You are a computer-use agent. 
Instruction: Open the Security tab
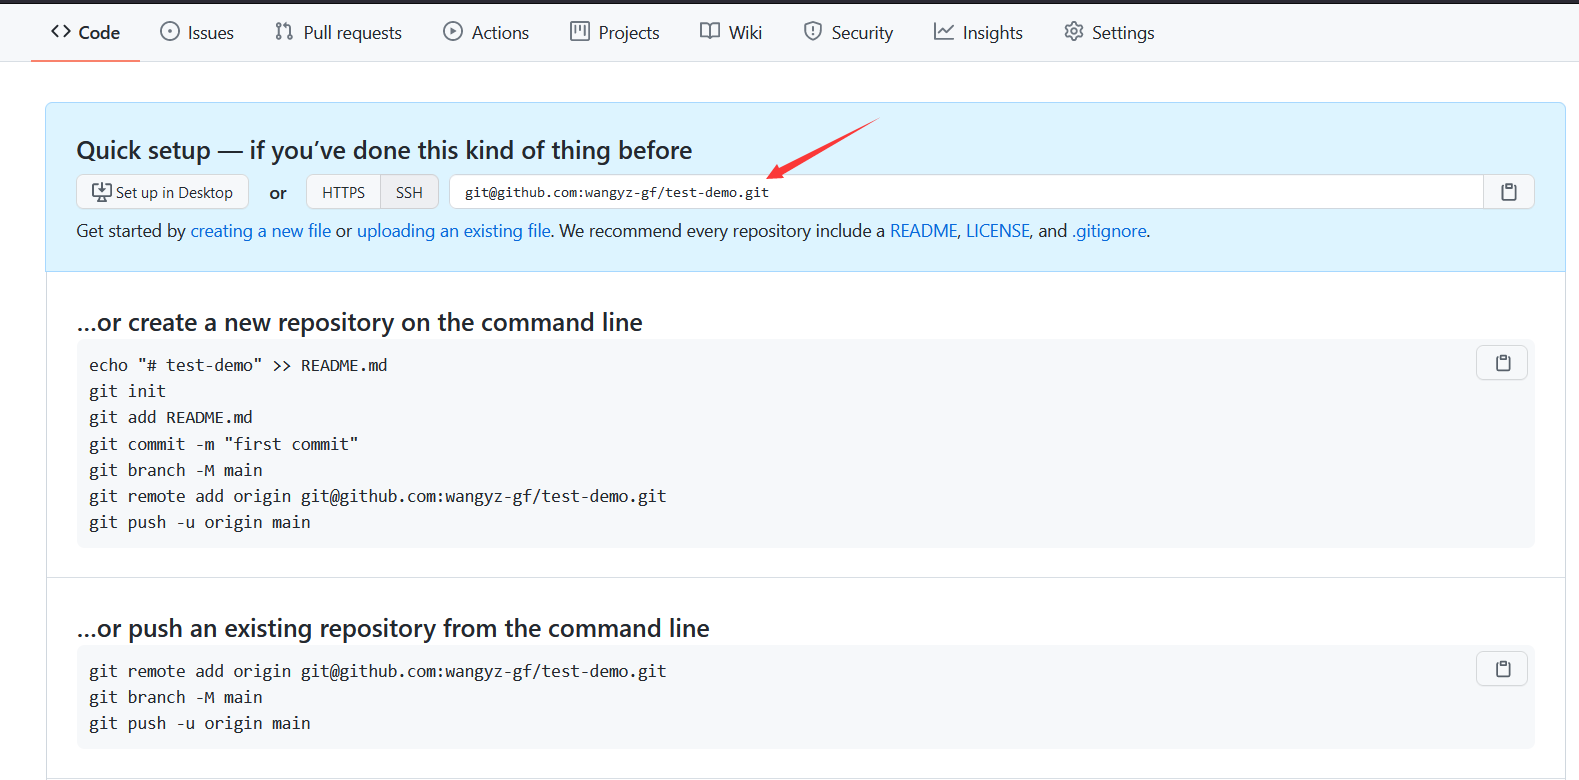(x=848, y=32)
